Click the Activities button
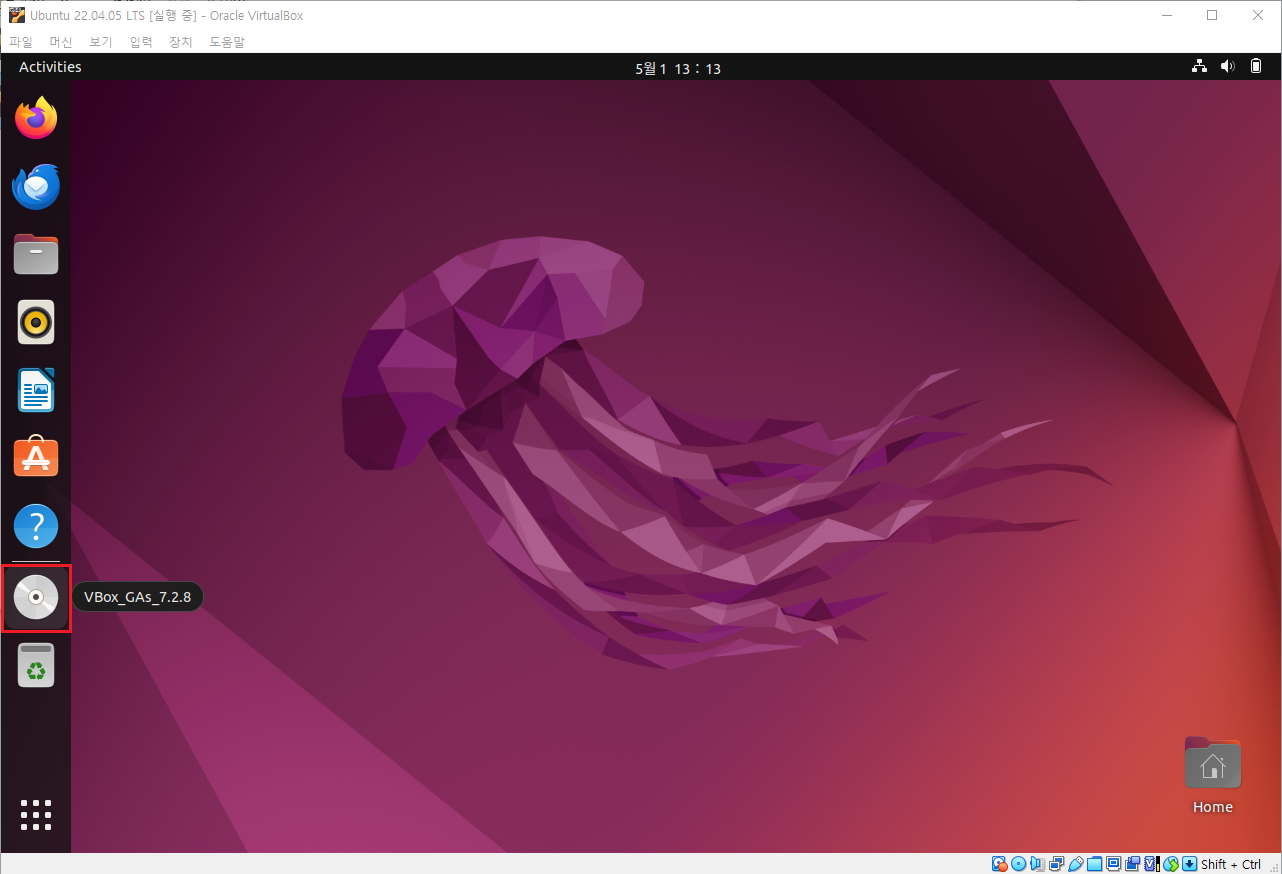Viewport: 1282px width, 874px height. (x=50, y=67)
